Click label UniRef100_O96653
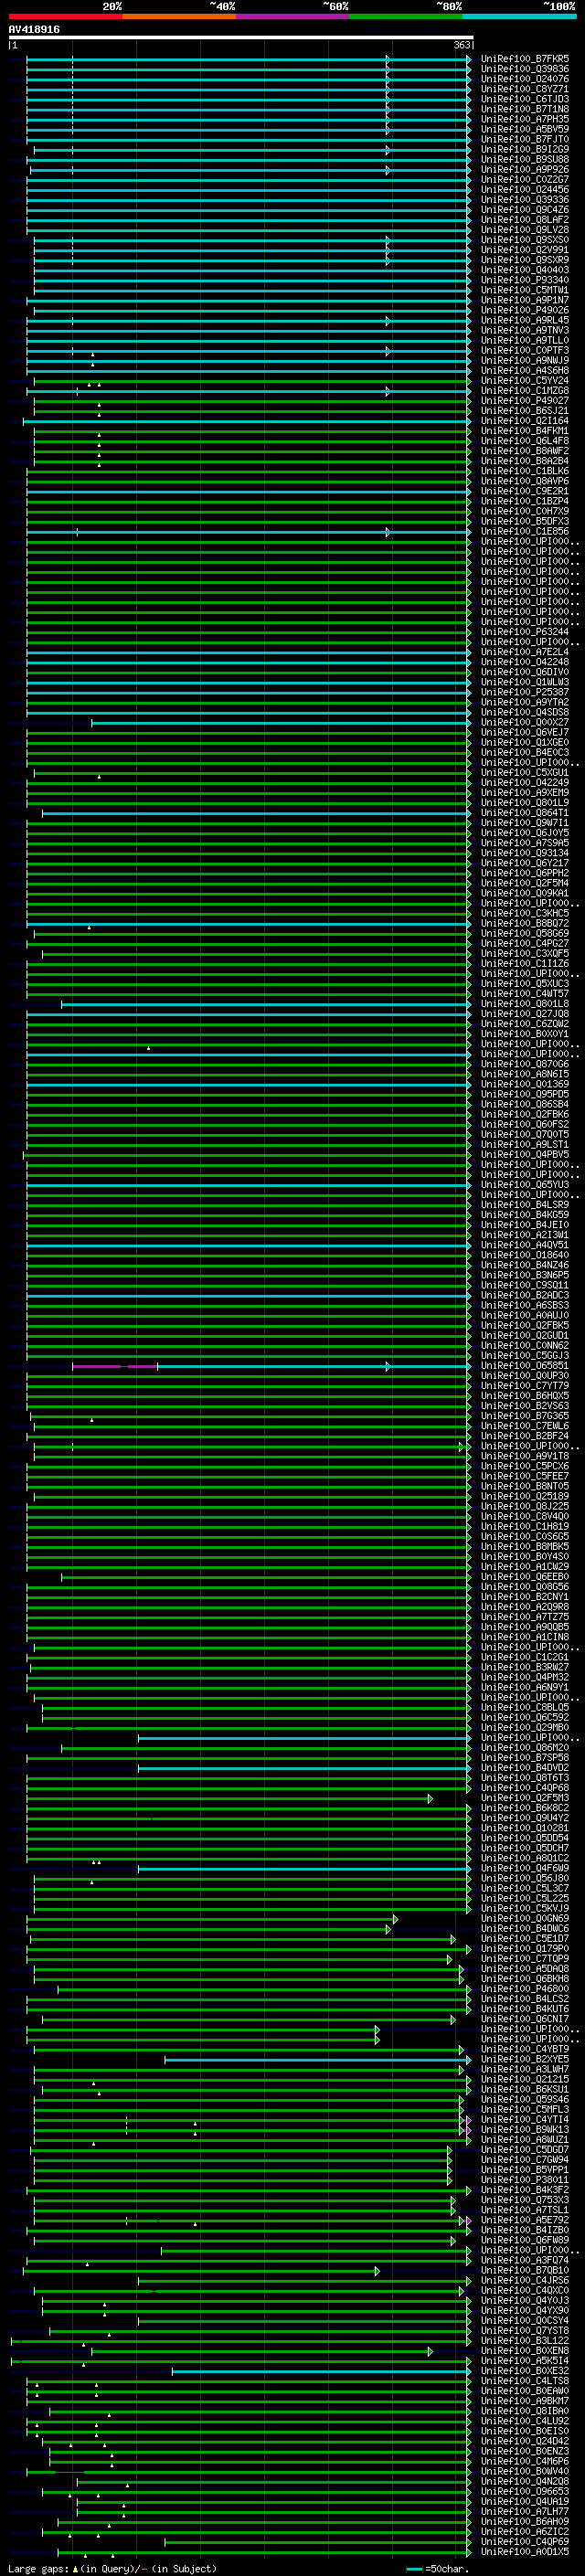Viewport: 585px width, 2576px height. click(525, 2491)
